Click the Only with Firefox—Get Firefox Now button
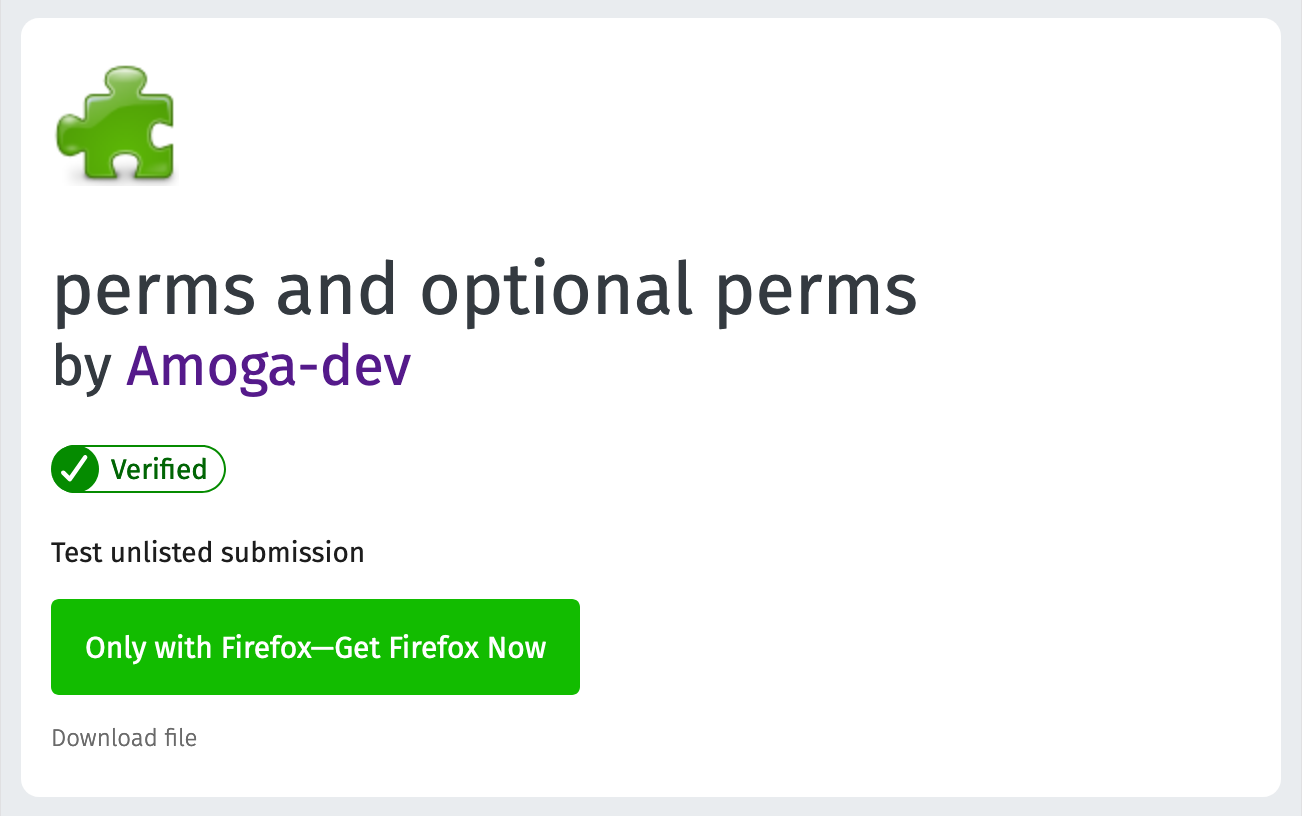 click(x=315, y=647)
